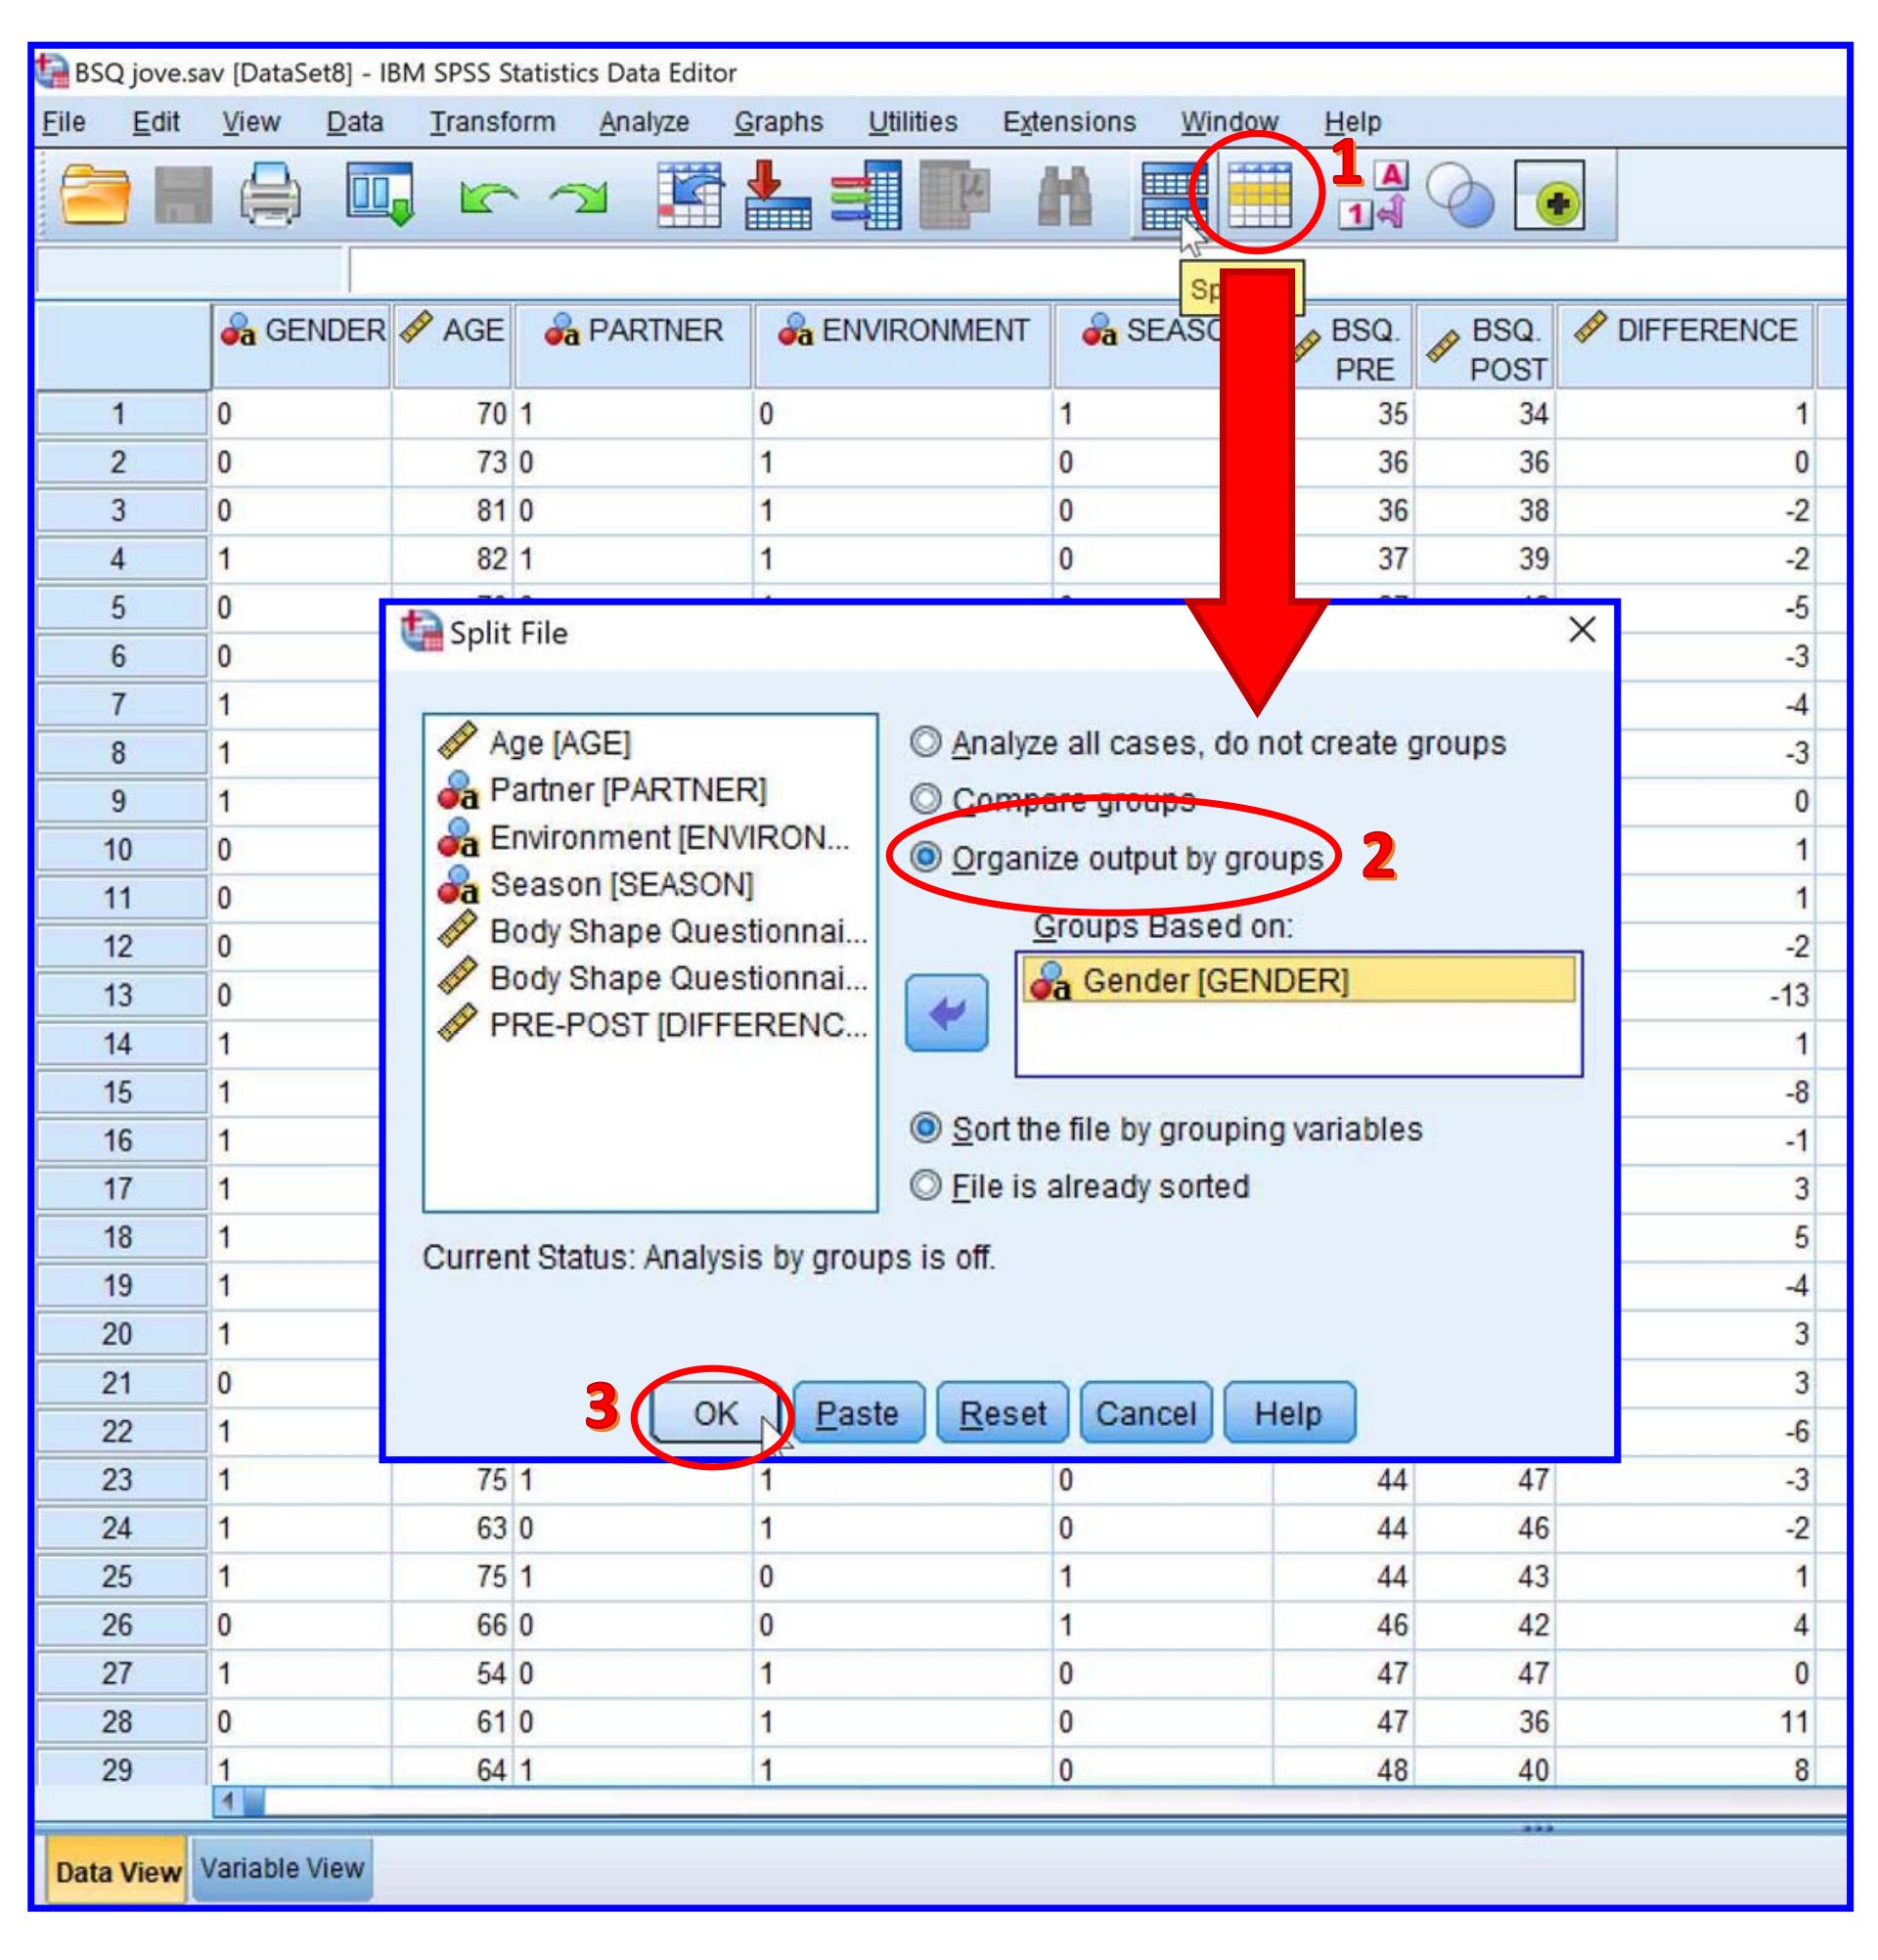The height and width of the screenshot is (1960, 1878).
Task: Choose File is already sorted option
Action: point(926,1186)
